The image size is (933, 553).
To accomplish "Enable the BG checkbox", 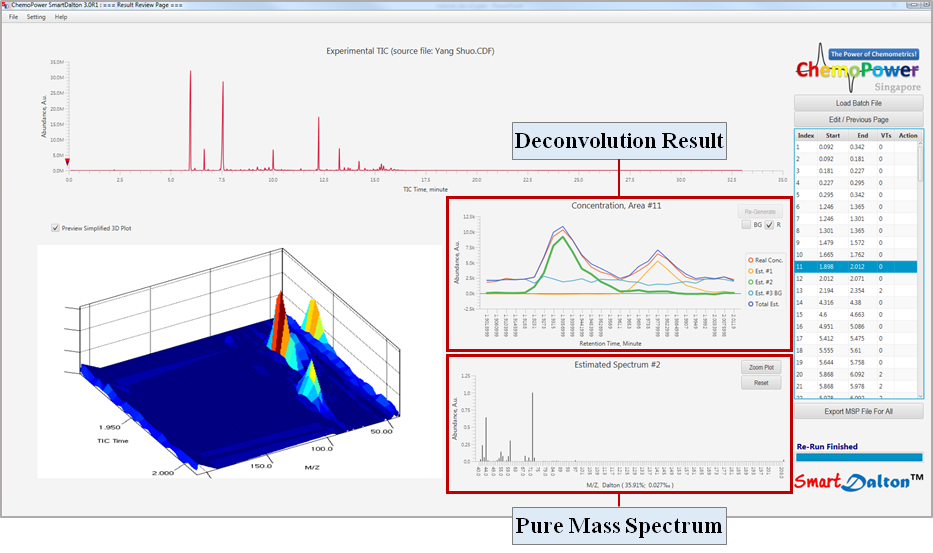I will [x=746, y=225].
